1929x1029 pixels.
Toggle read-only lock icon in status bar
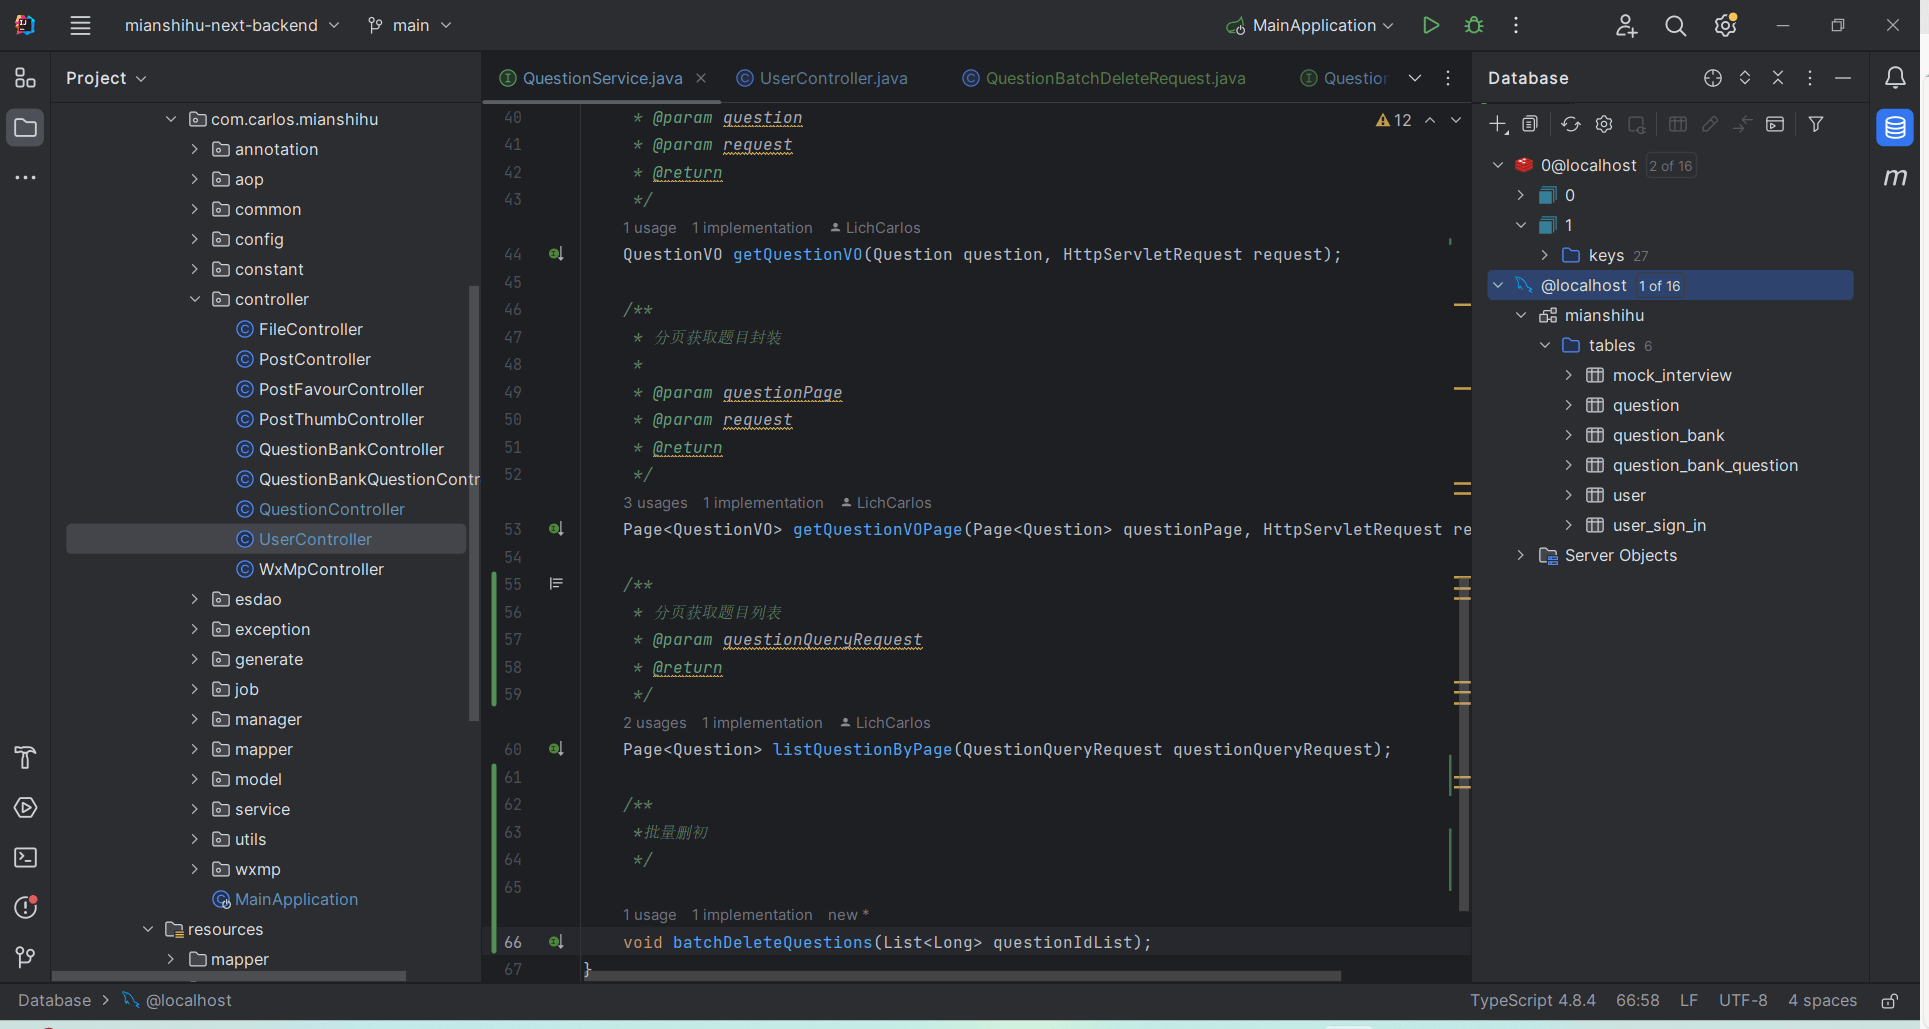1889,1001
